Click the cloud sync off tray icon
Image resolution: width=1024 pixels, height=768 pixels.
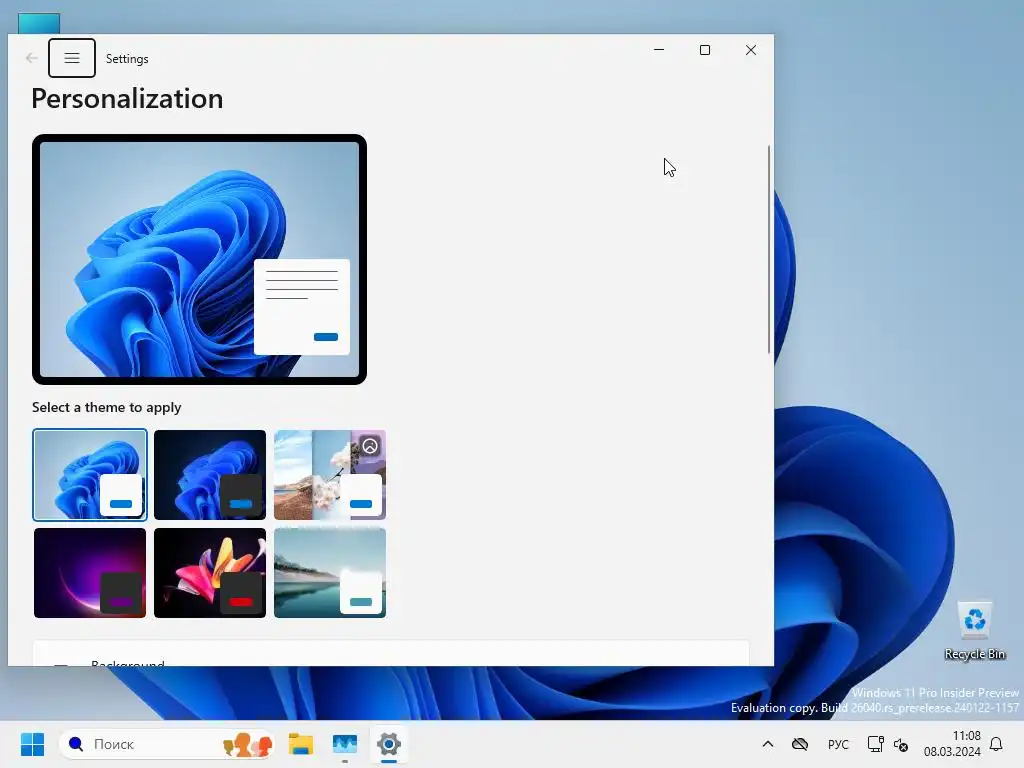click(x=800, y=744)
